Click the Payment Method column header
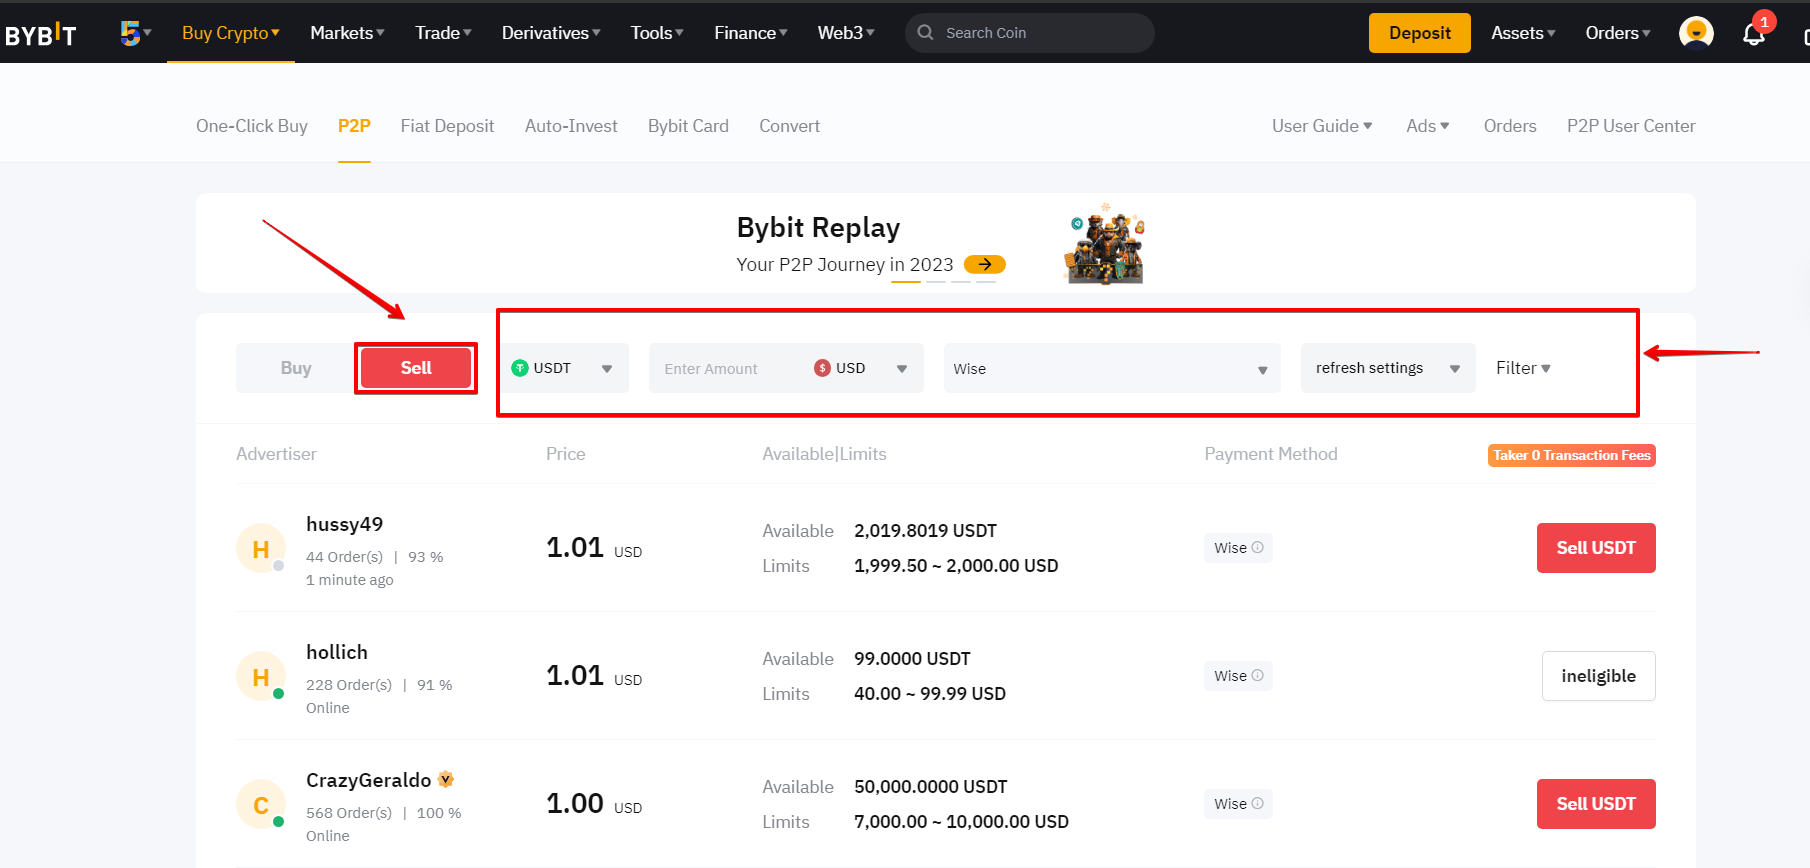The image size is (1810, 868). 1271,454
